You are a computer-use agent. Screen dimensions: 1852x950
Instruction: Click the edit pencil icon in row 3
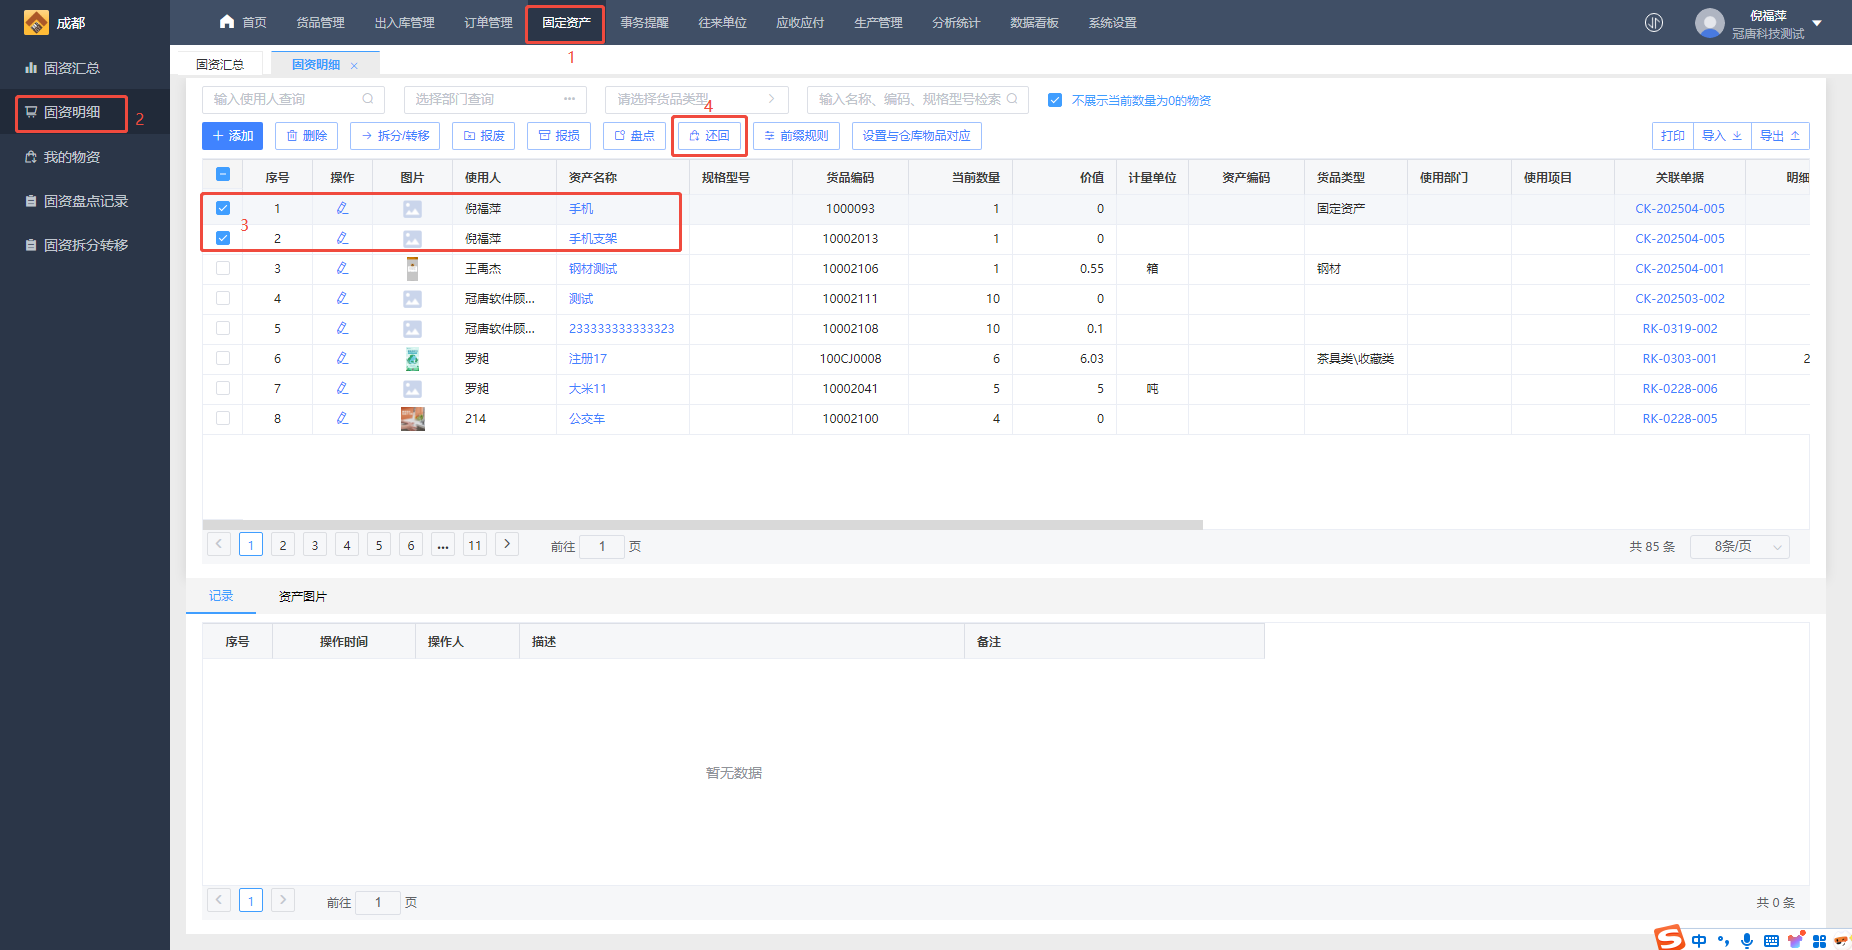click(x=342, y=268)
